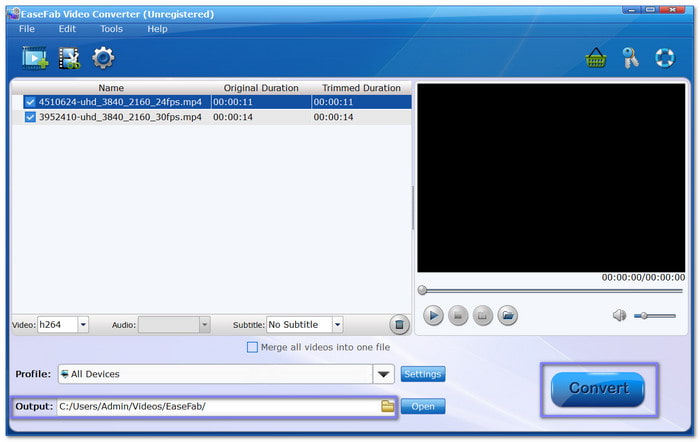
Task: Click the volume slider handle
Action: tap(644, 316)
